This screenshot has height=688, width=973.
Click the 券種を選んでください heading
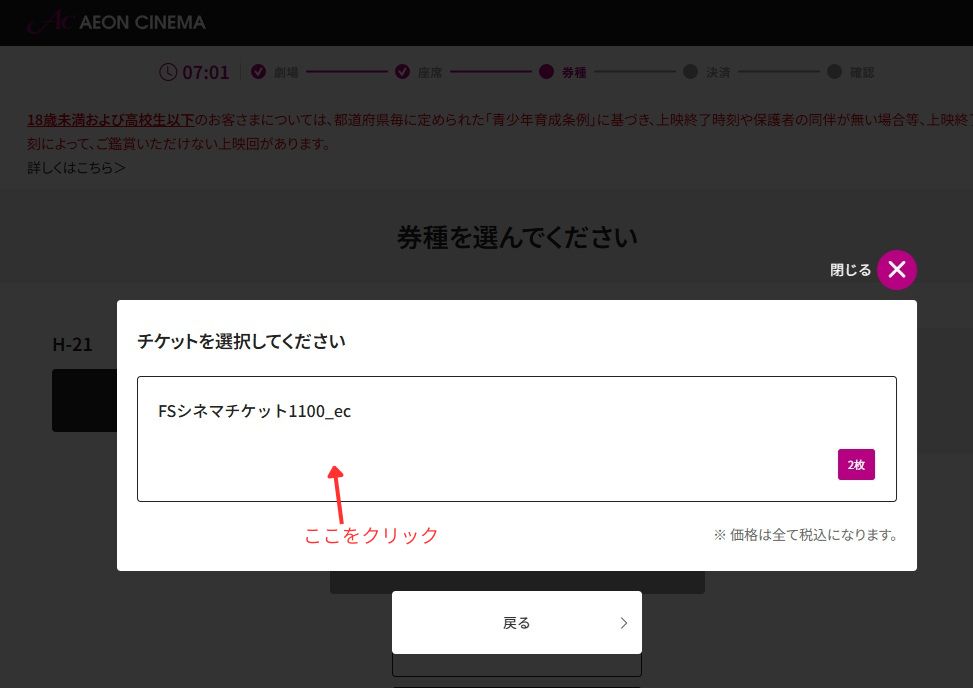click(x=516, y=238)
